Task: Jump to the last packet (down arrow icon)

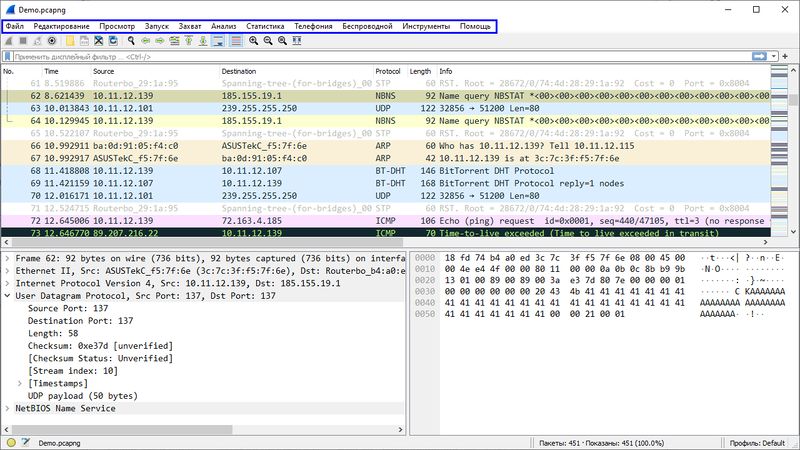Action: [203, 41]
